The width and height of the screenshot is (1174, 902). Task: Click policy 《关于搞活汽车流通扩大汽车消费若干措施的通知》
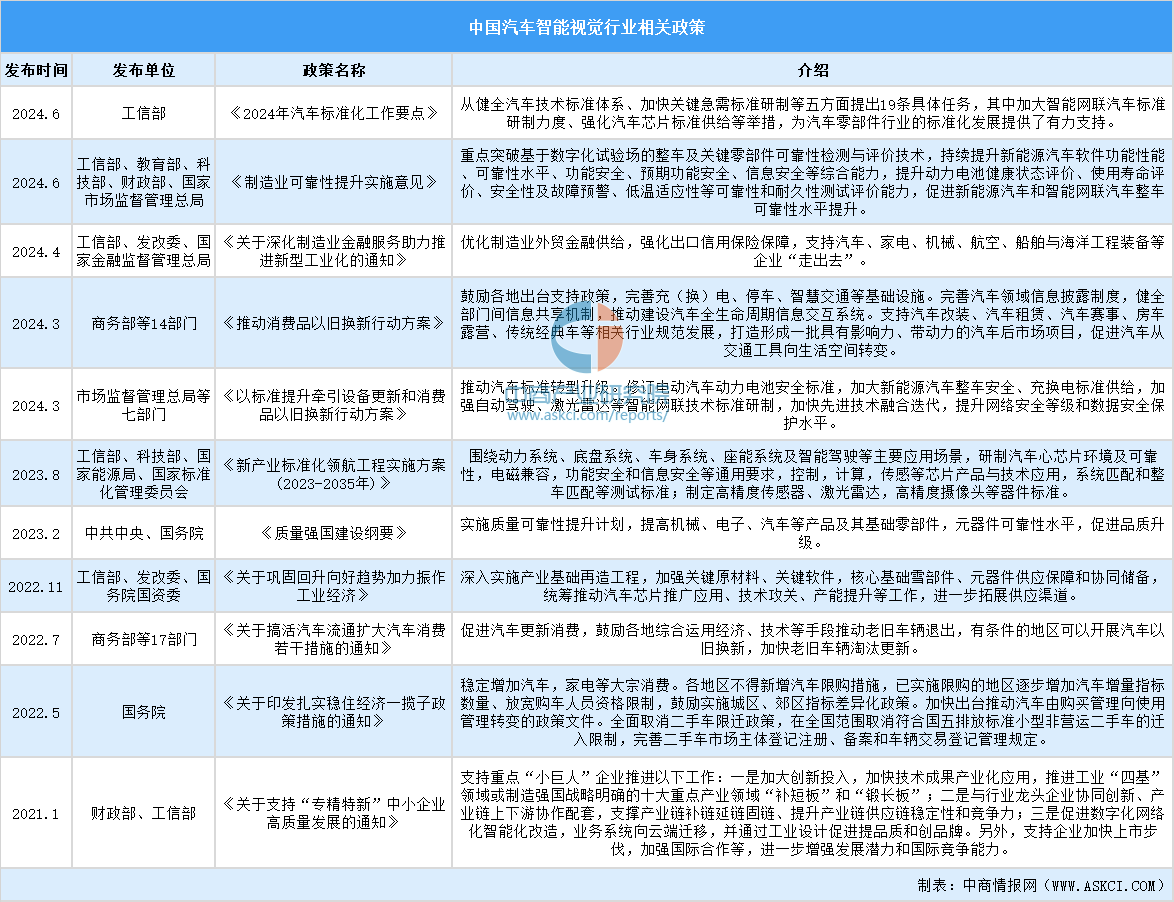point(334,639)
